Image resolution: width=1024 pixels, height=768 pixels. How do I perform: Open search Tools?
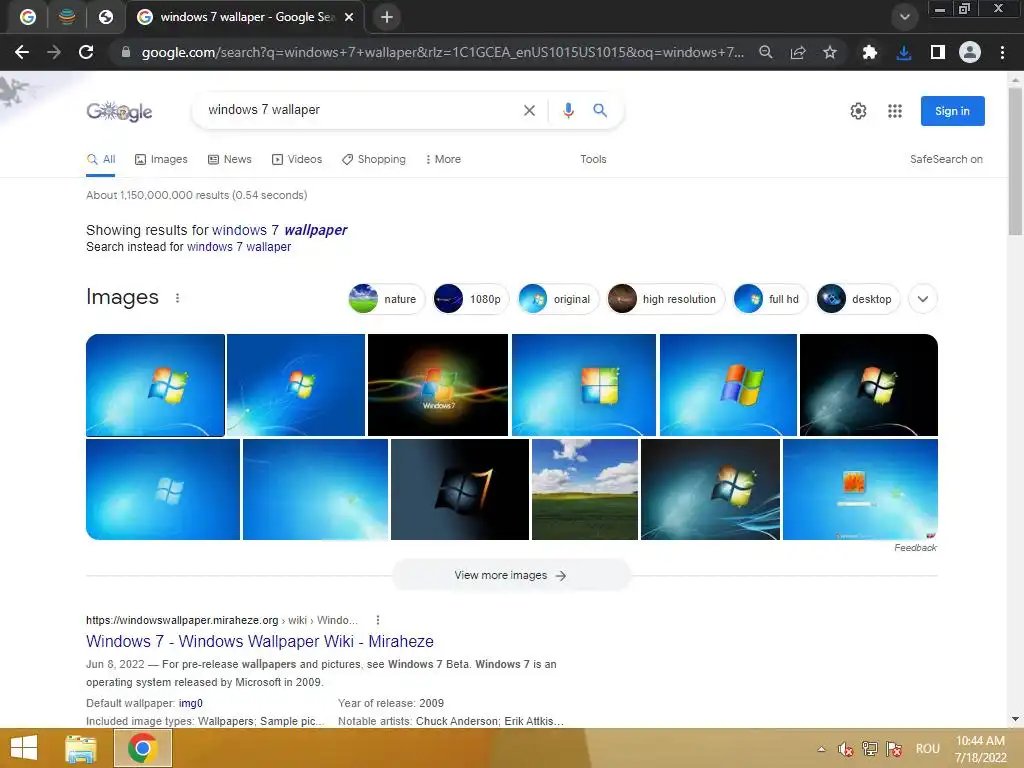(x=593, y=159)
